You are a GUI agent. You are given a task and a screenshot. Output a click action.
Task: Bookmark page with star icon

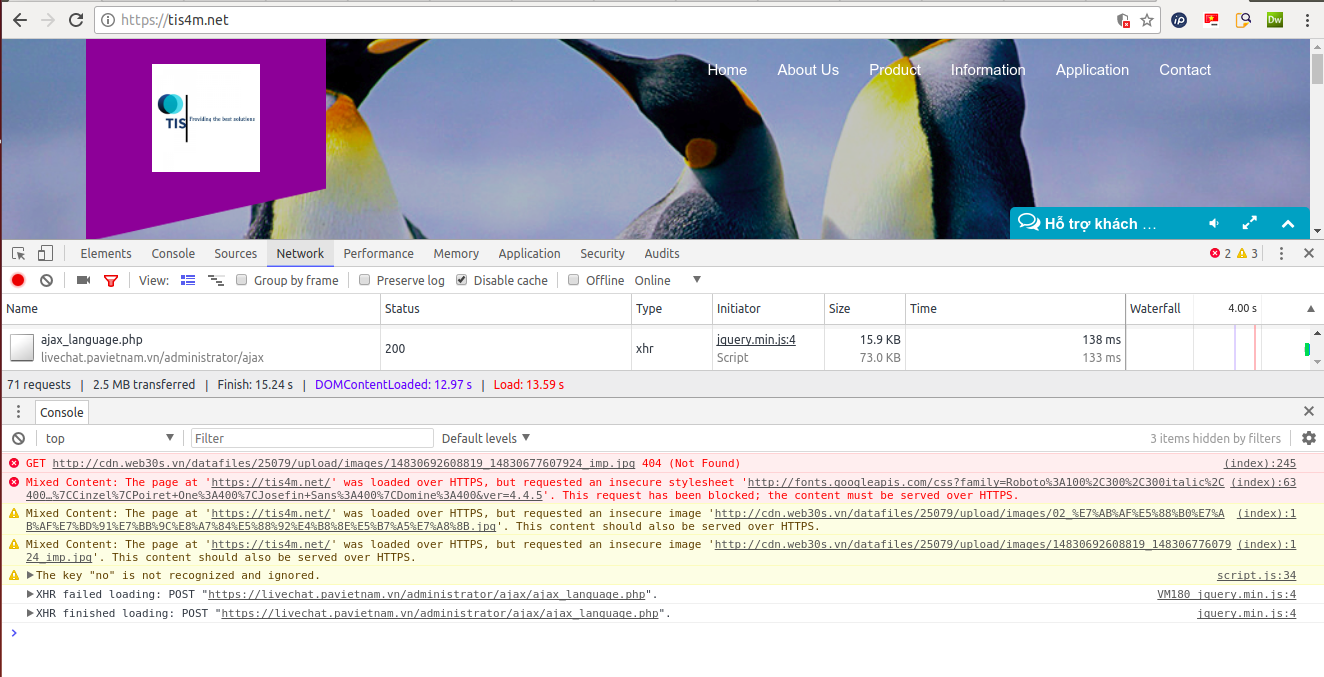(1147, 20)
